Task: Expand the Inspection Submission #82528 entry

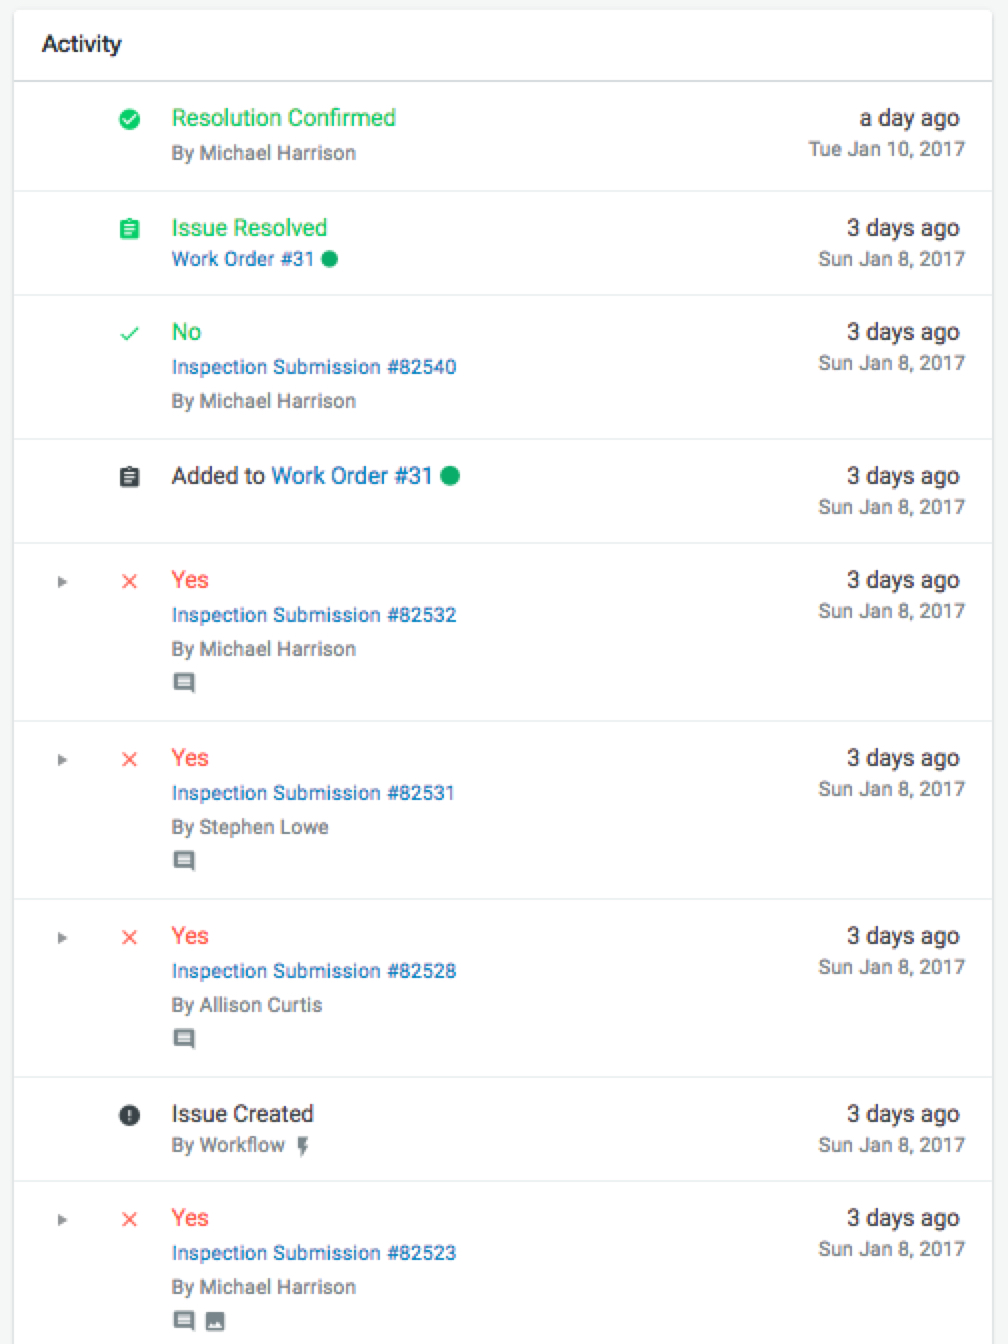Action: [62, 938]
